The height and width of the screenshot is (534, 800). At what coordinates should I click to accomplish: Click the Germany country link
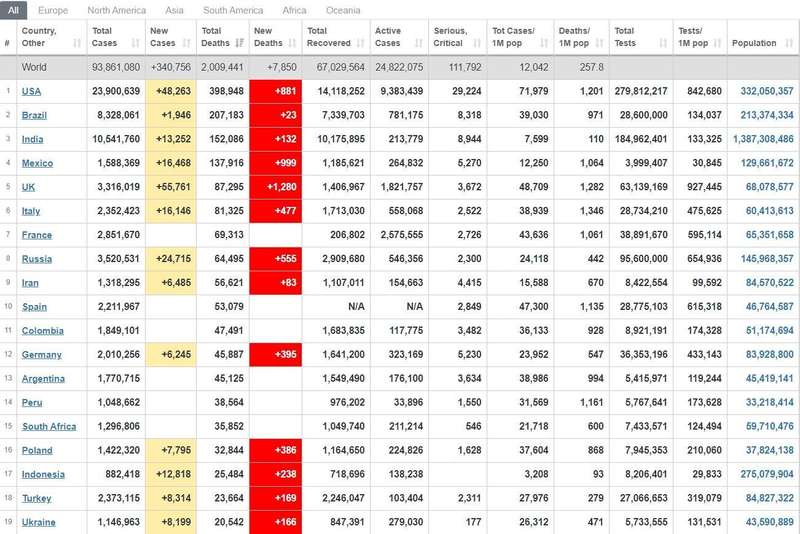(x=42, y=355)
